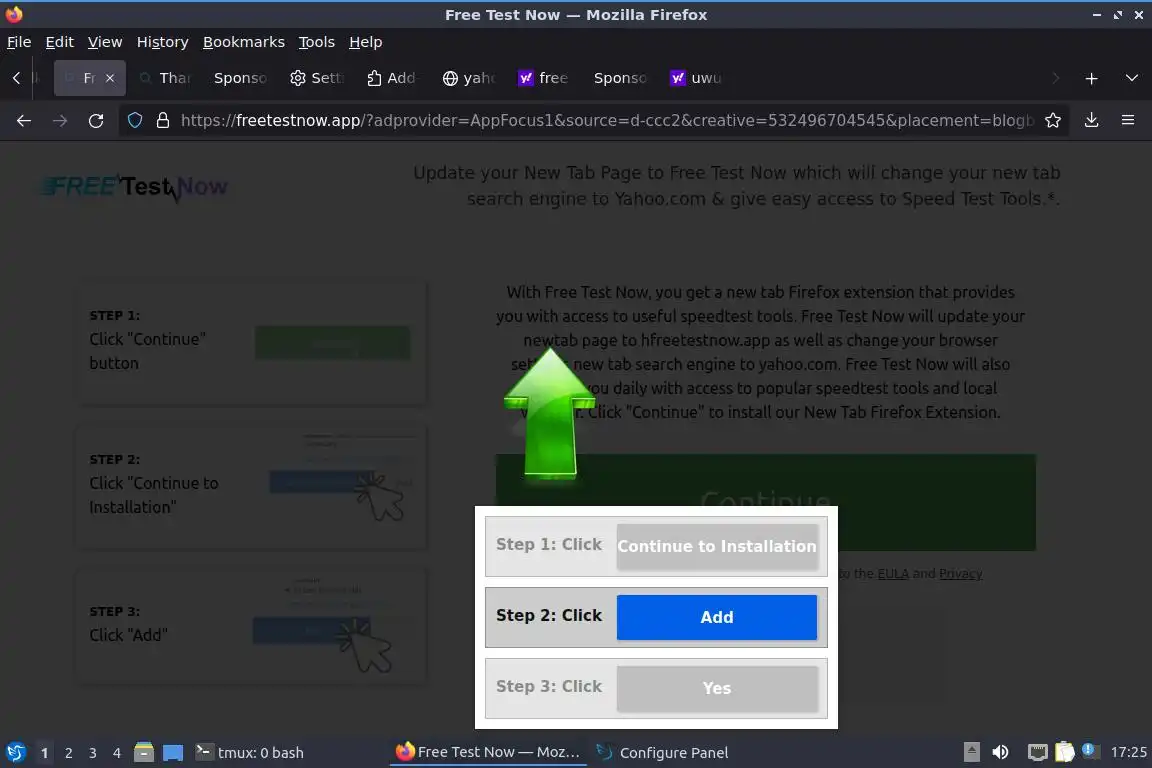
Task: Reload the current page
Action: 96,121
